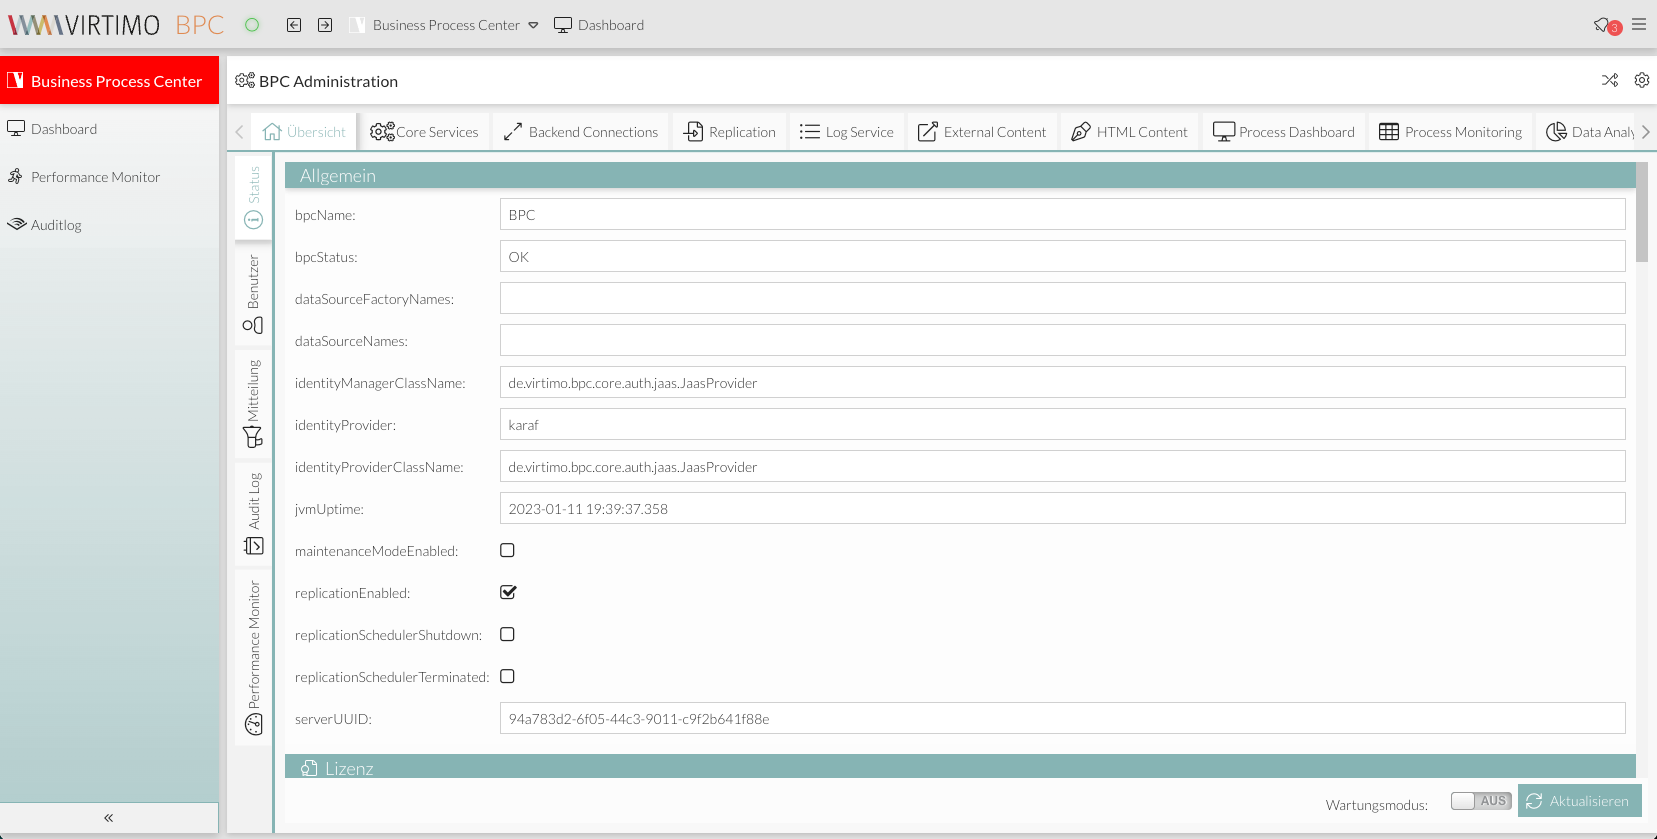Screen dimensions: 1657x839
Task: Open the hamburger menu in top bar
Action: click(x=1639, y=25)
